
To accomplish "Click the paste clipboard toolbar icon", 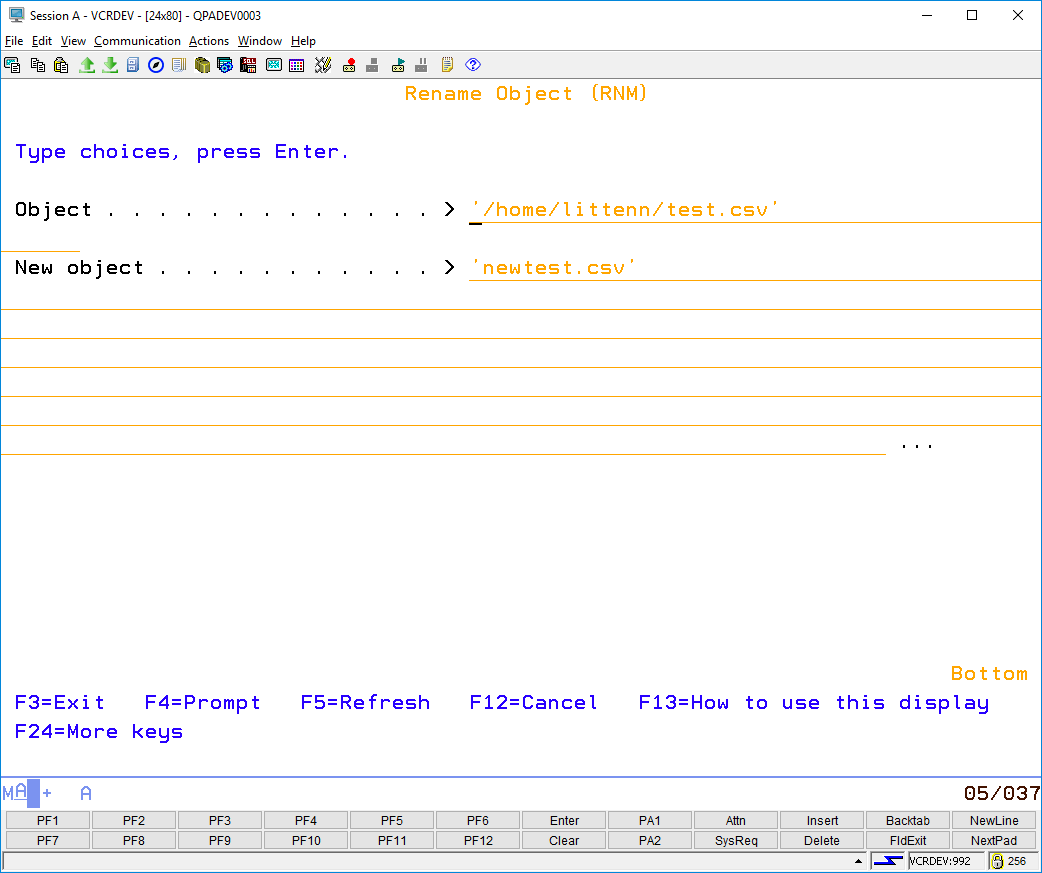I will coord(61,65).
